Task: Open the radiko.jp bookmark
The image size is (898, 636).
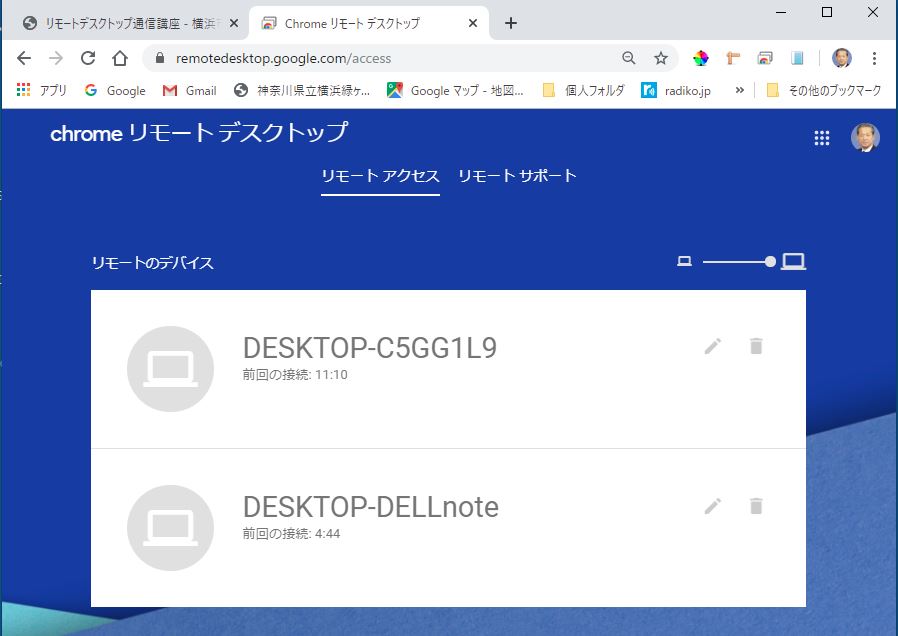Action: pyautogui.click(x=676, y=90)
